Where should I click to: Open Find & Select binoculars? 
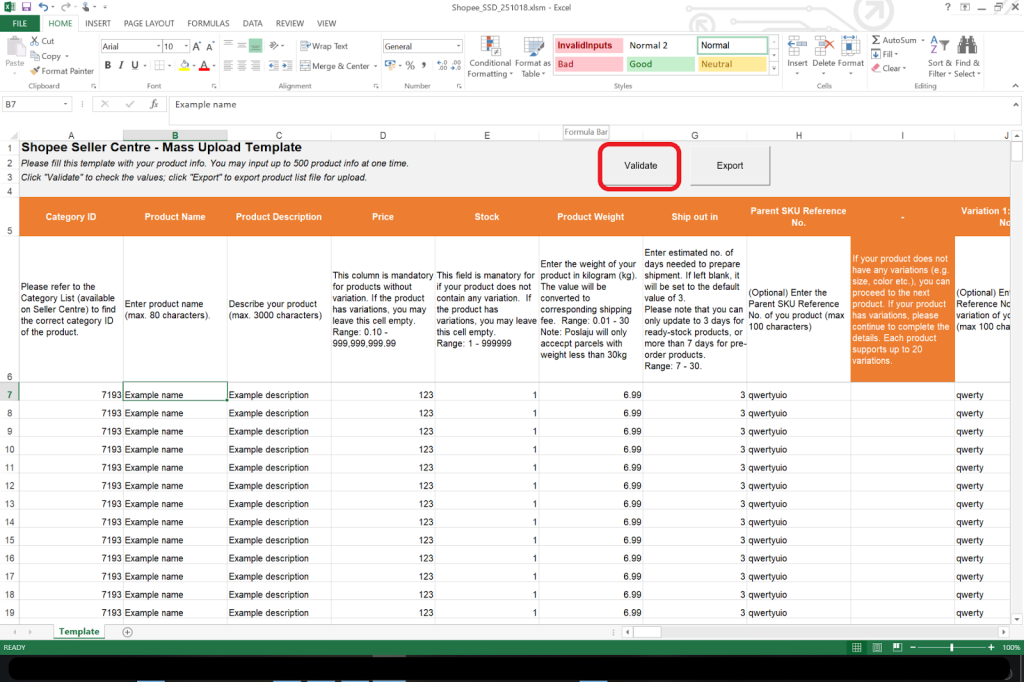(x=967, y=57)
